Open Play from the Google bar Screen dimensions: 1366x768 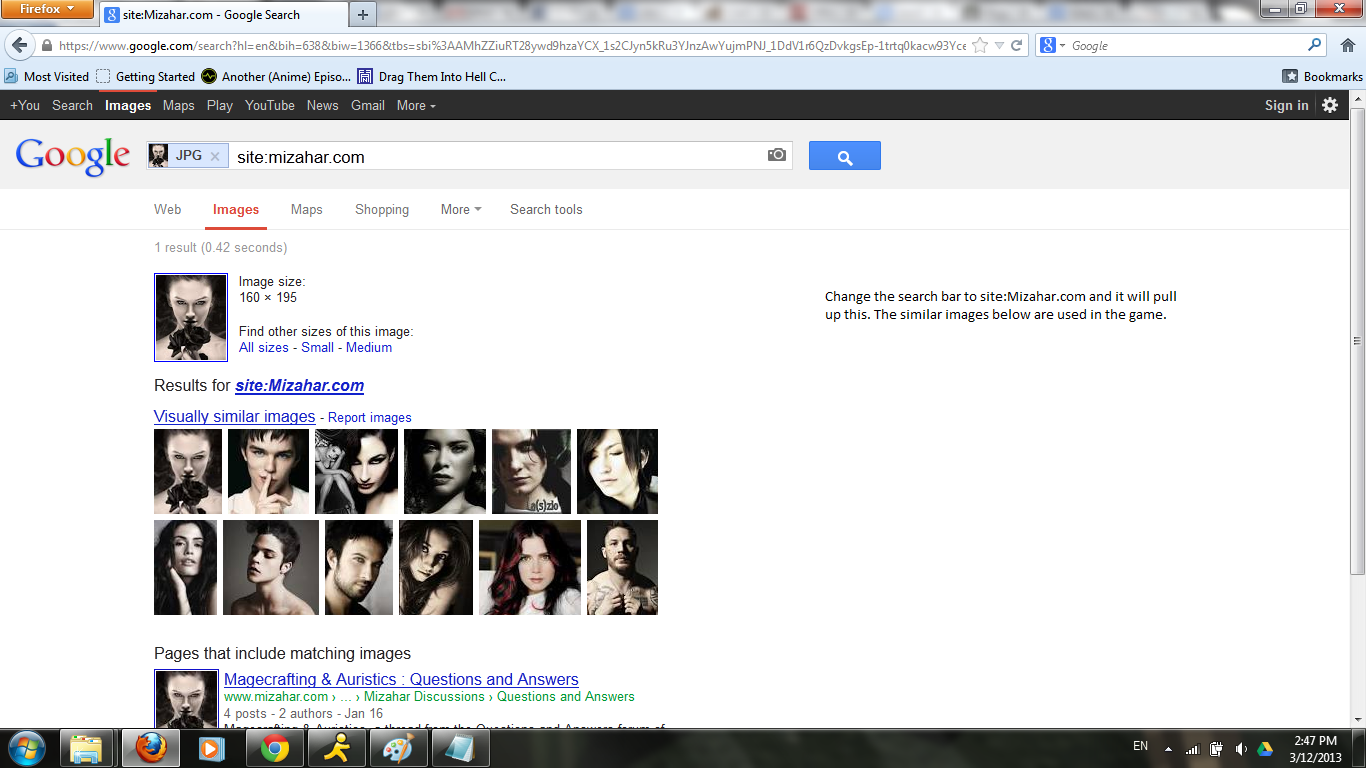(x=220, y=105)
